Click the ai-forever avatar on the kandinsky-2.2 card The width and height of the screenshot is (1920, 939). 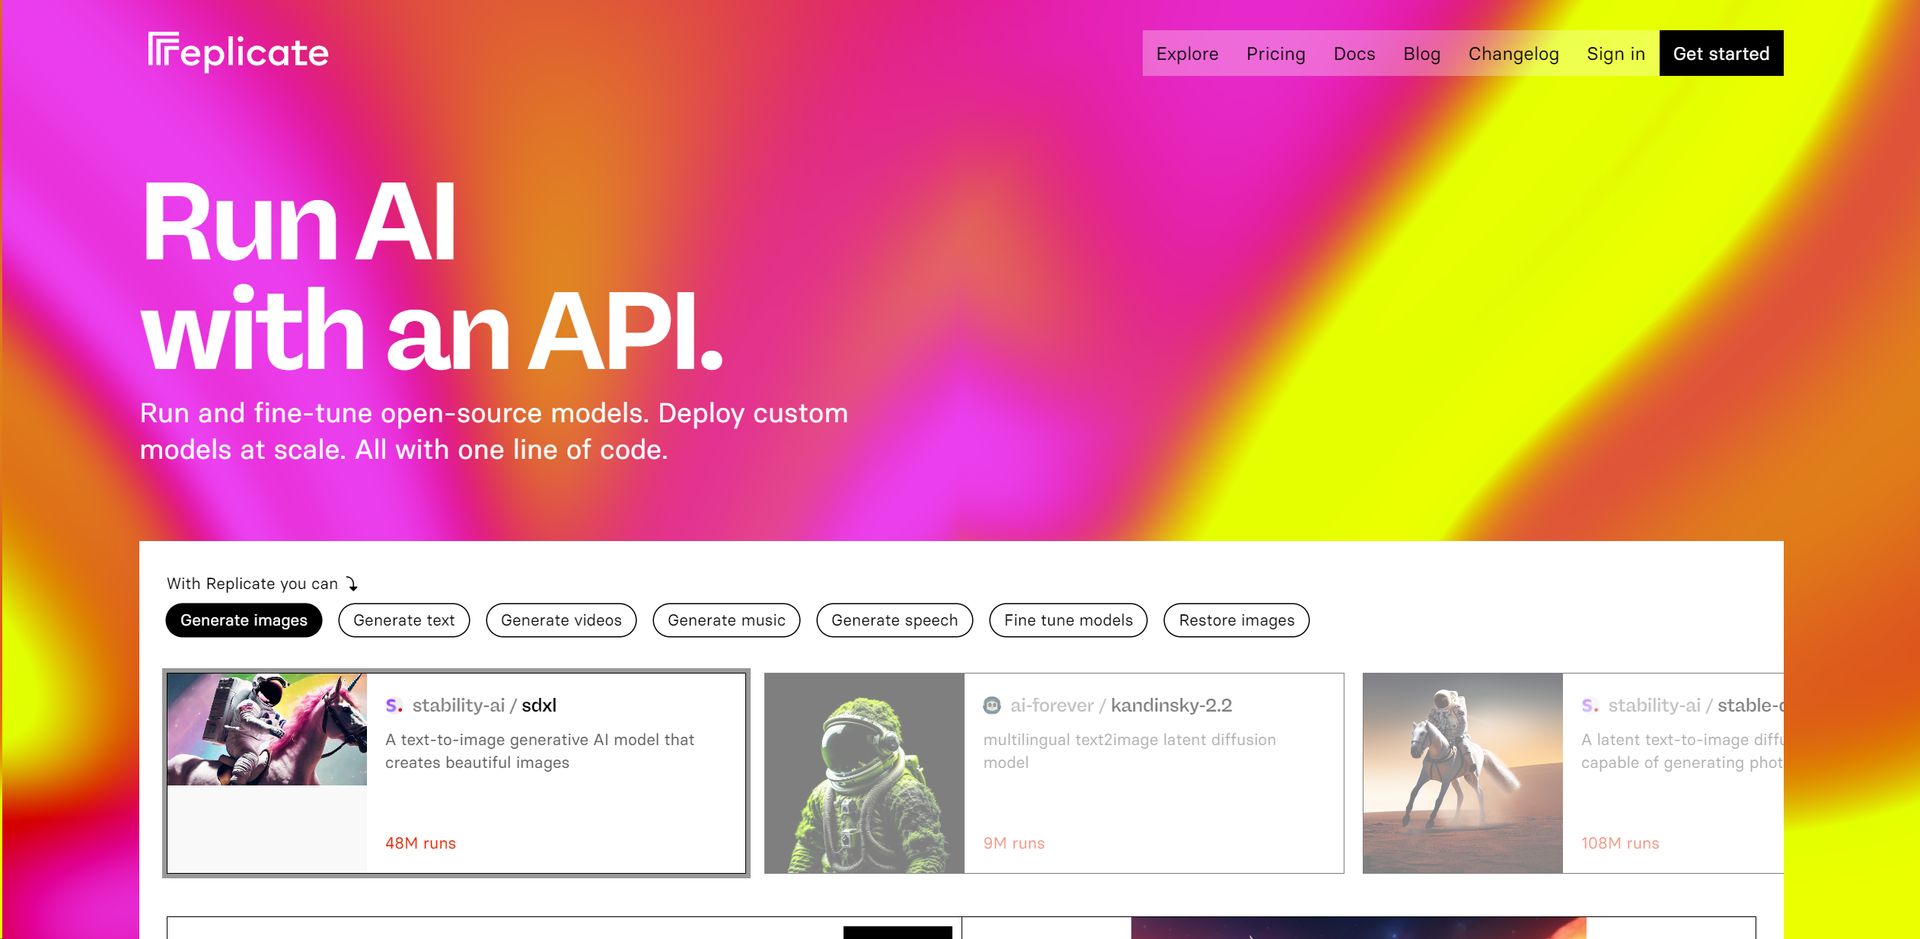[992, 705]
